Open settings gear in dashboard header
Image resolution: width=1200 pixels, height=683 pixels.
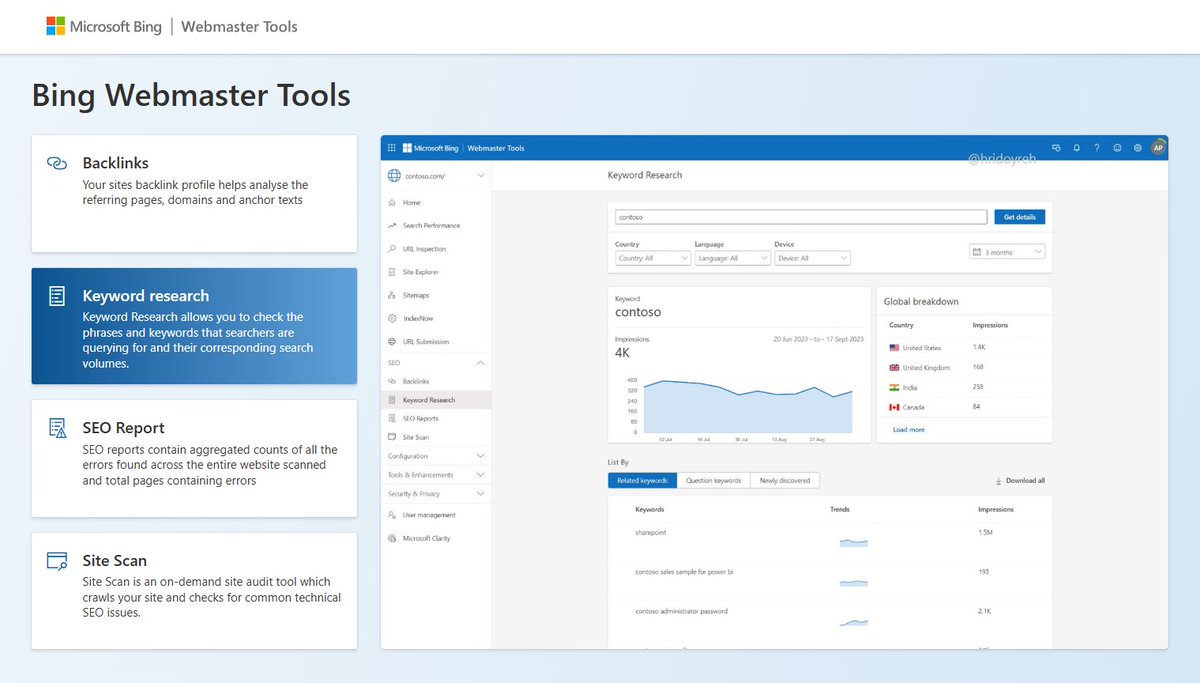(x=1138, y=148)
